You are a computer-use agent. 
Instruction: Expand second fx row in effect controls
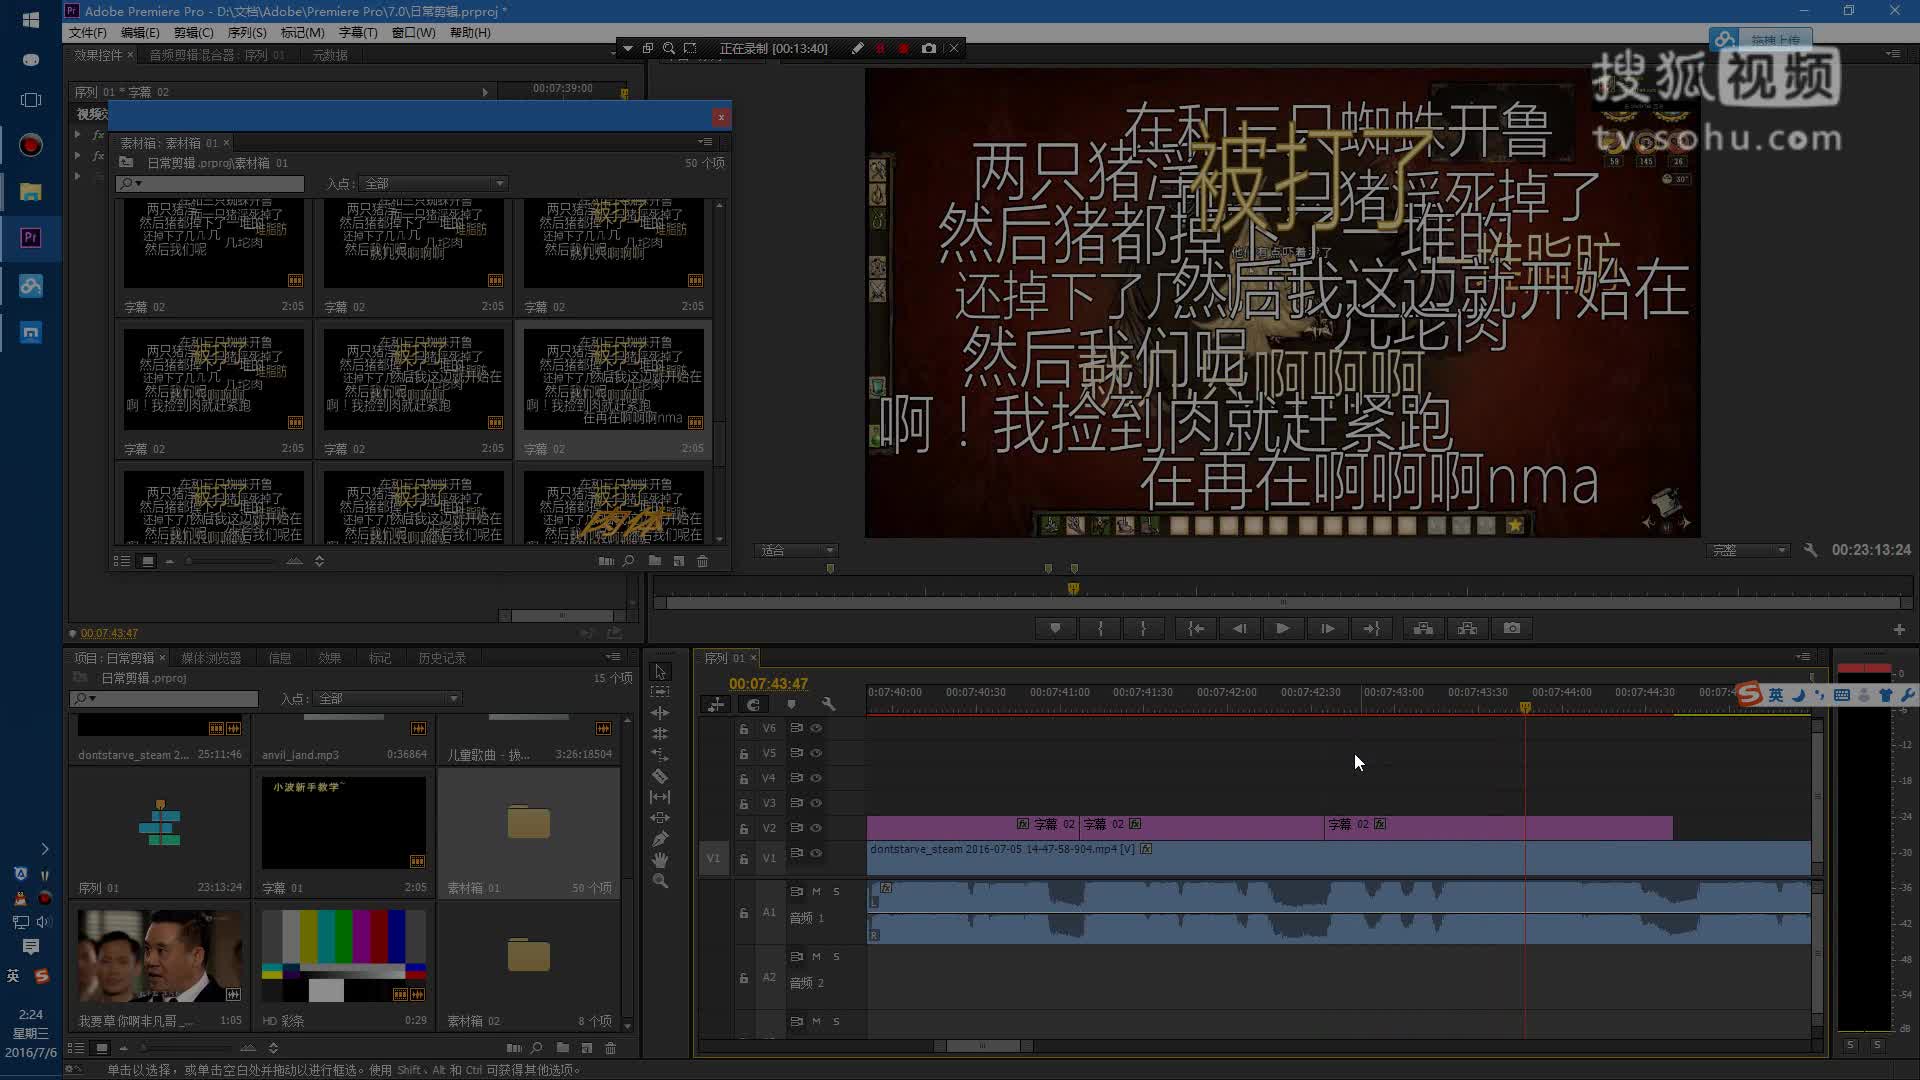coord(78,155)
